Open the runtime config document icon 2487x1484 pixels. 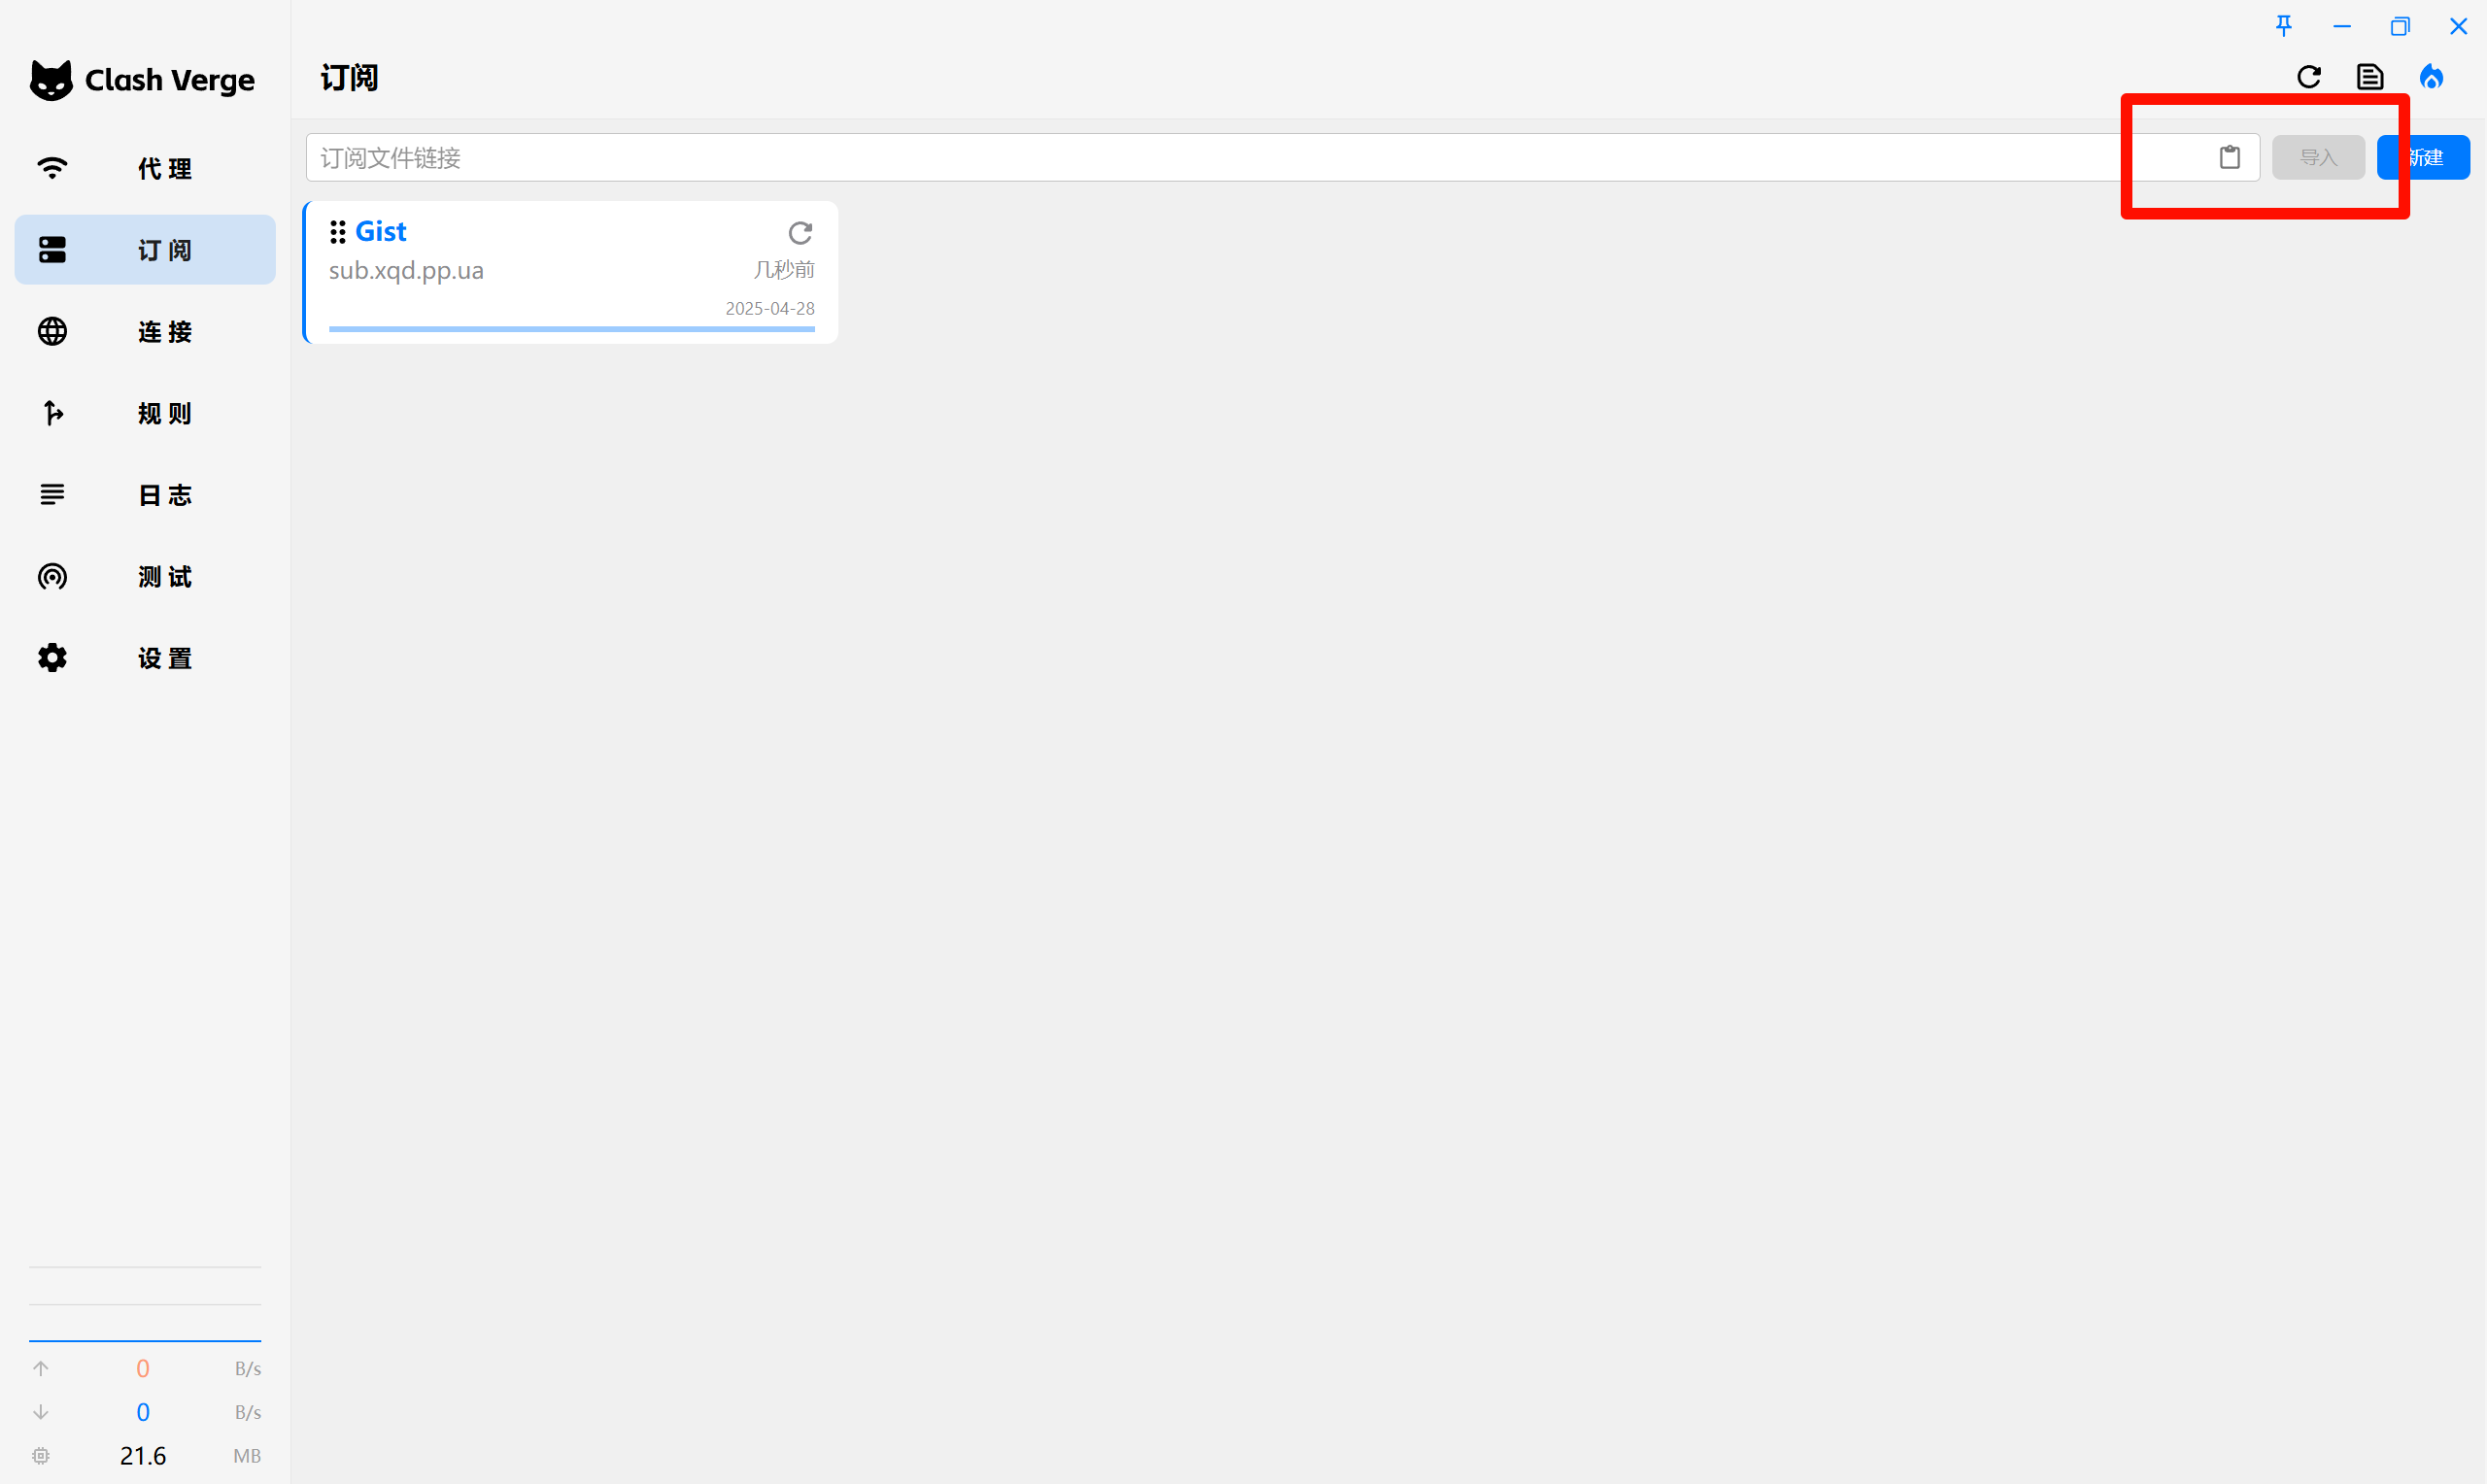2369,77
